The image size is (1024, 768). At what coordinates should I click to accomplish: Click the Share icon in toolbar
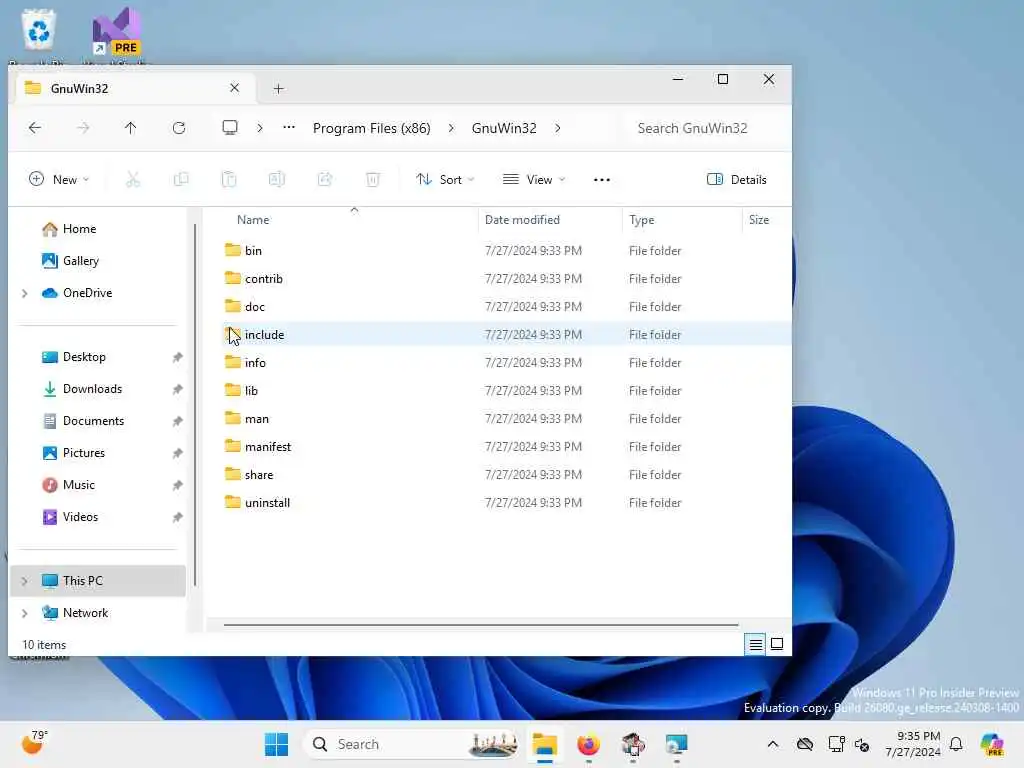pos(325,179)
